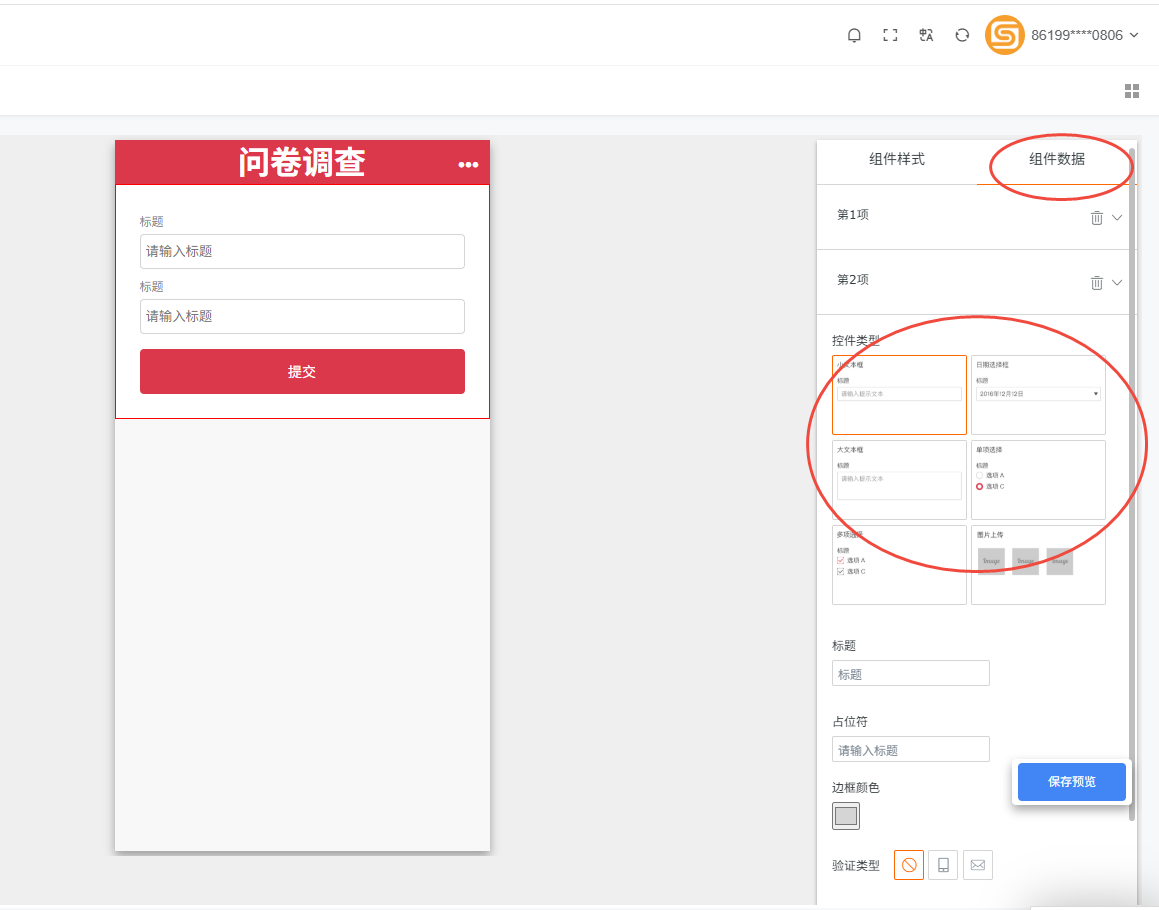Delete 第2项 with trash icon

coord(1097,283)
